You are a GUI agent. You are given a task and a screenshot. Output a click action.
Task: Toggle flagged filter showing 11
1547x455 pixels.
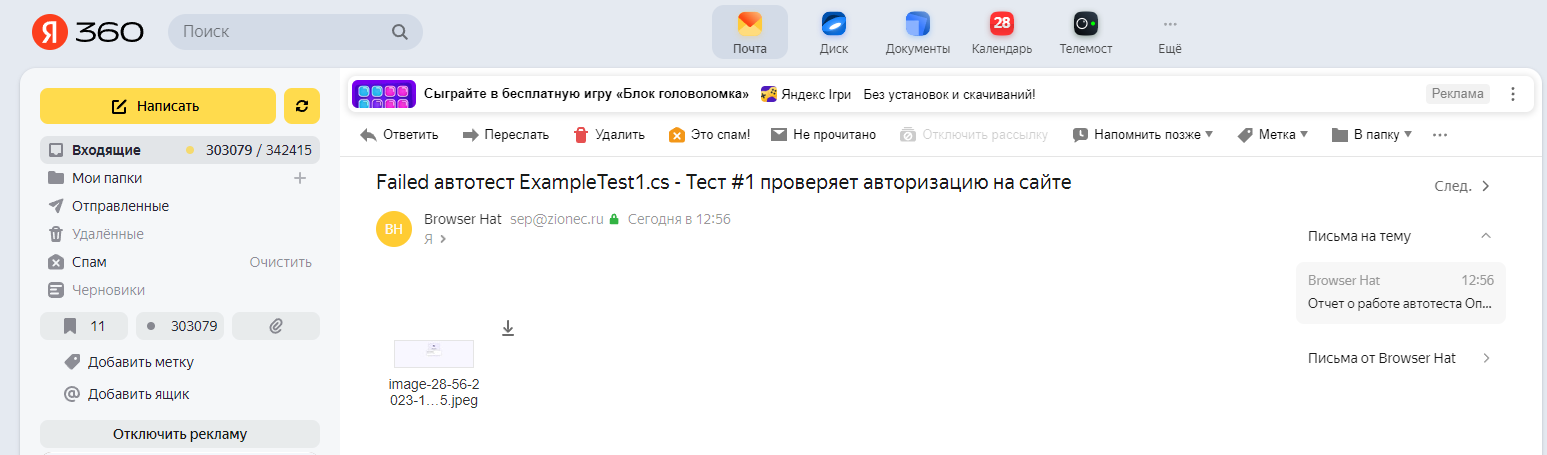[84, 326]
